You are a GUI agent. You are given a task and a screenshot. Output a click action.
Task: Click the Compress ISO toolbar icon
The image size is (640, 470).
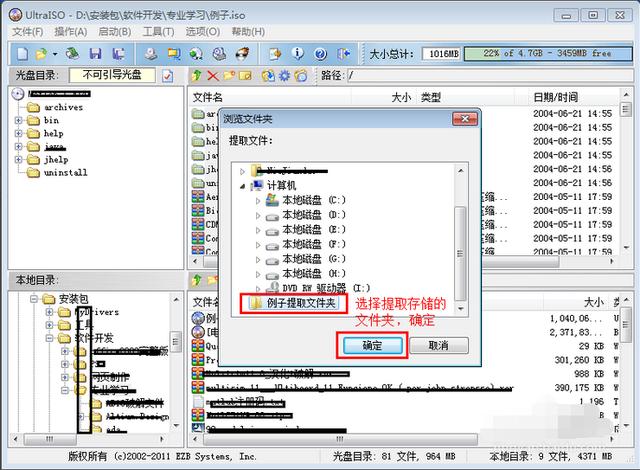tap(174, 53)
